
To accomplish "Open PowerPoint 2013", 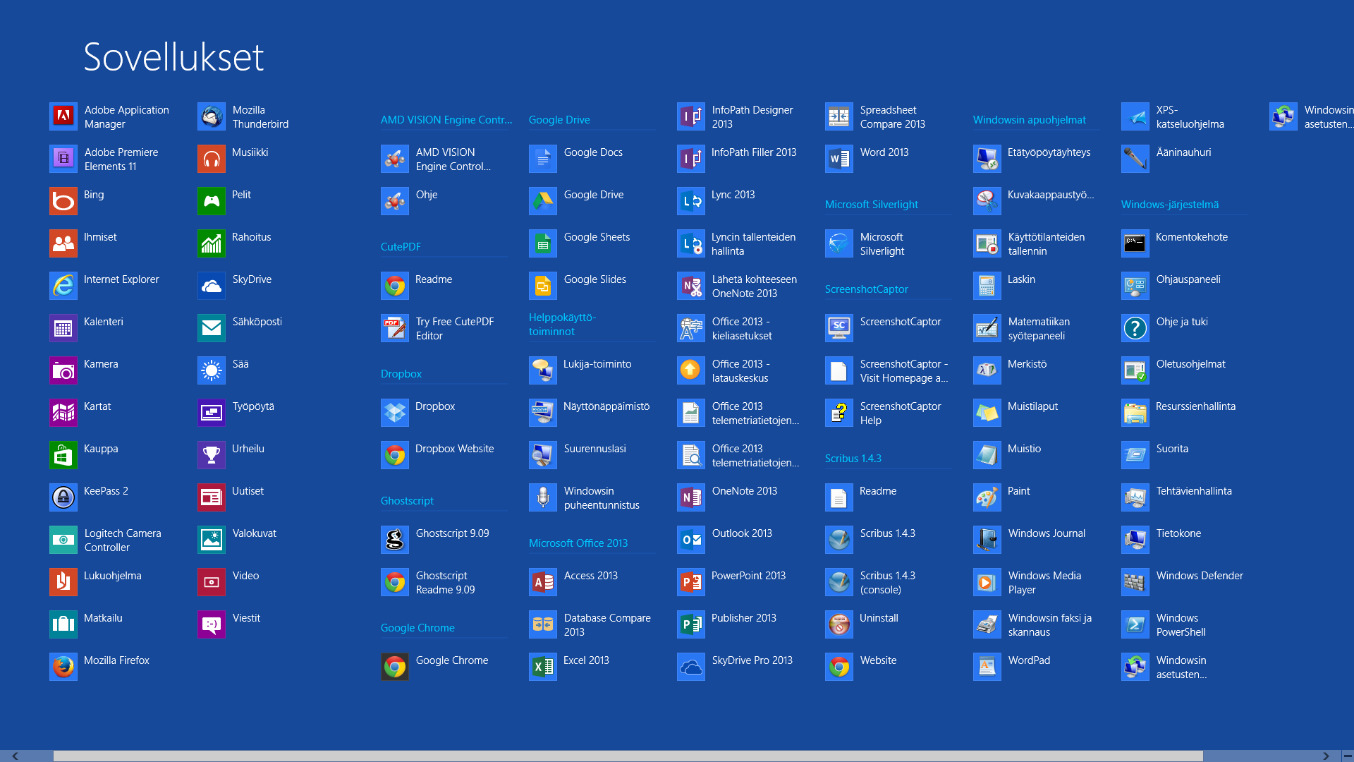I will point(733,582).
